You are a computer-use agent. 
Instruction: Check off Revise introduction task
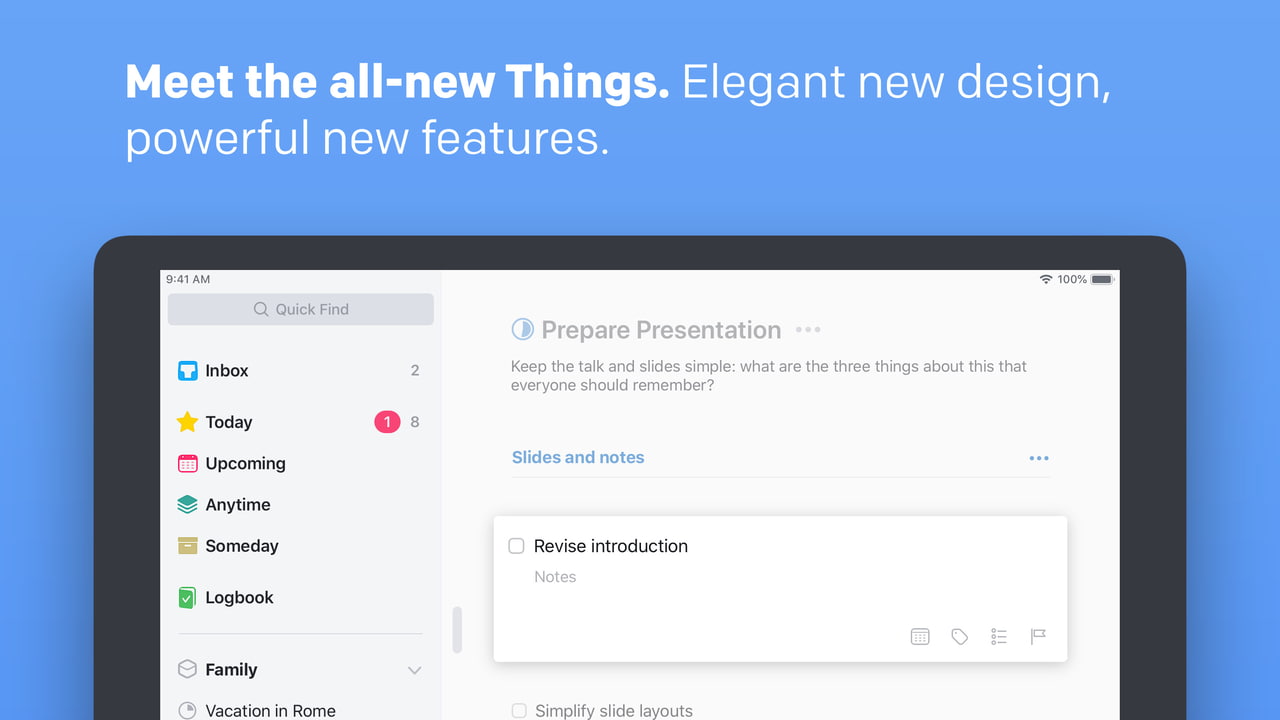click(x=517, y=546)
